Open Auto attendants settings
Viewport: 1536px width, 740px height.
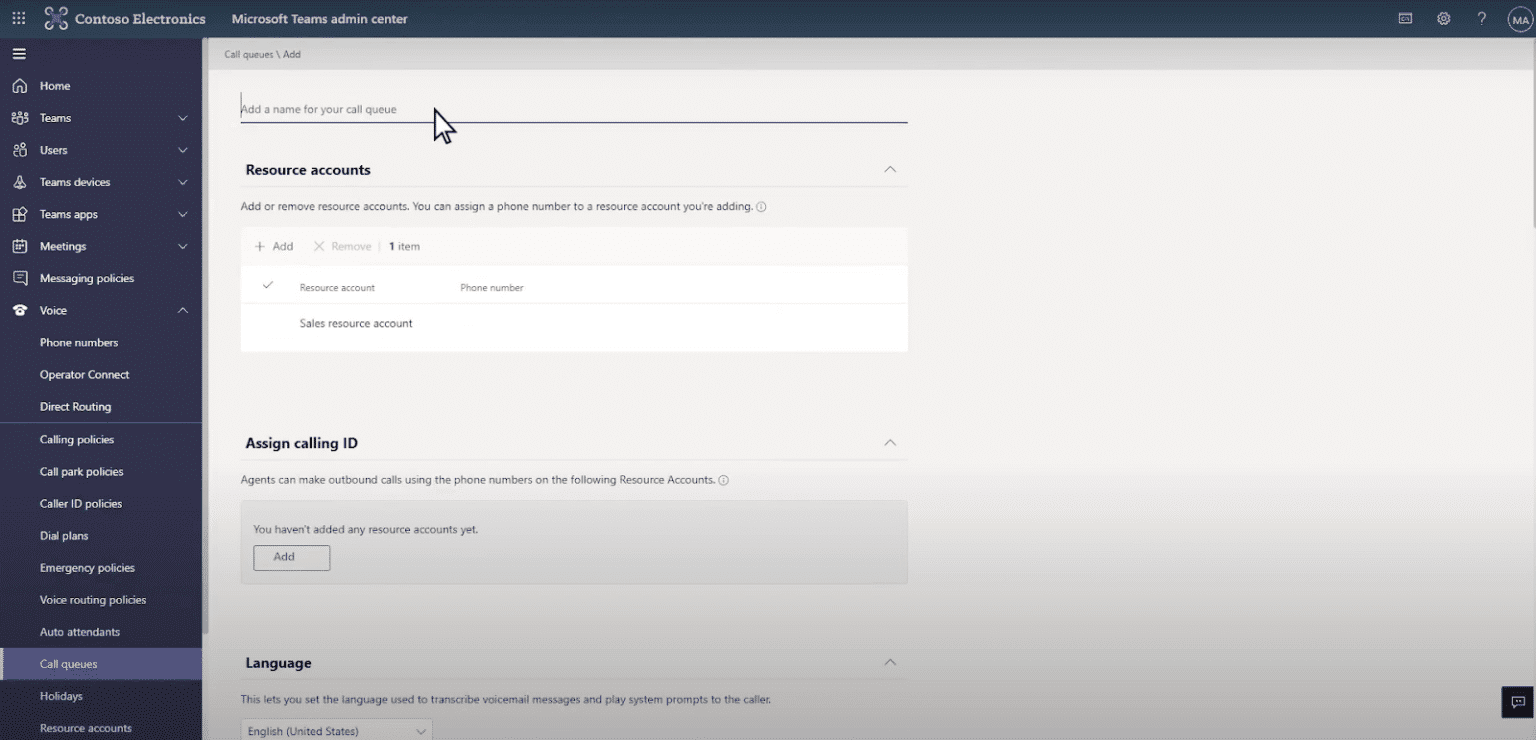pos(80,631)
